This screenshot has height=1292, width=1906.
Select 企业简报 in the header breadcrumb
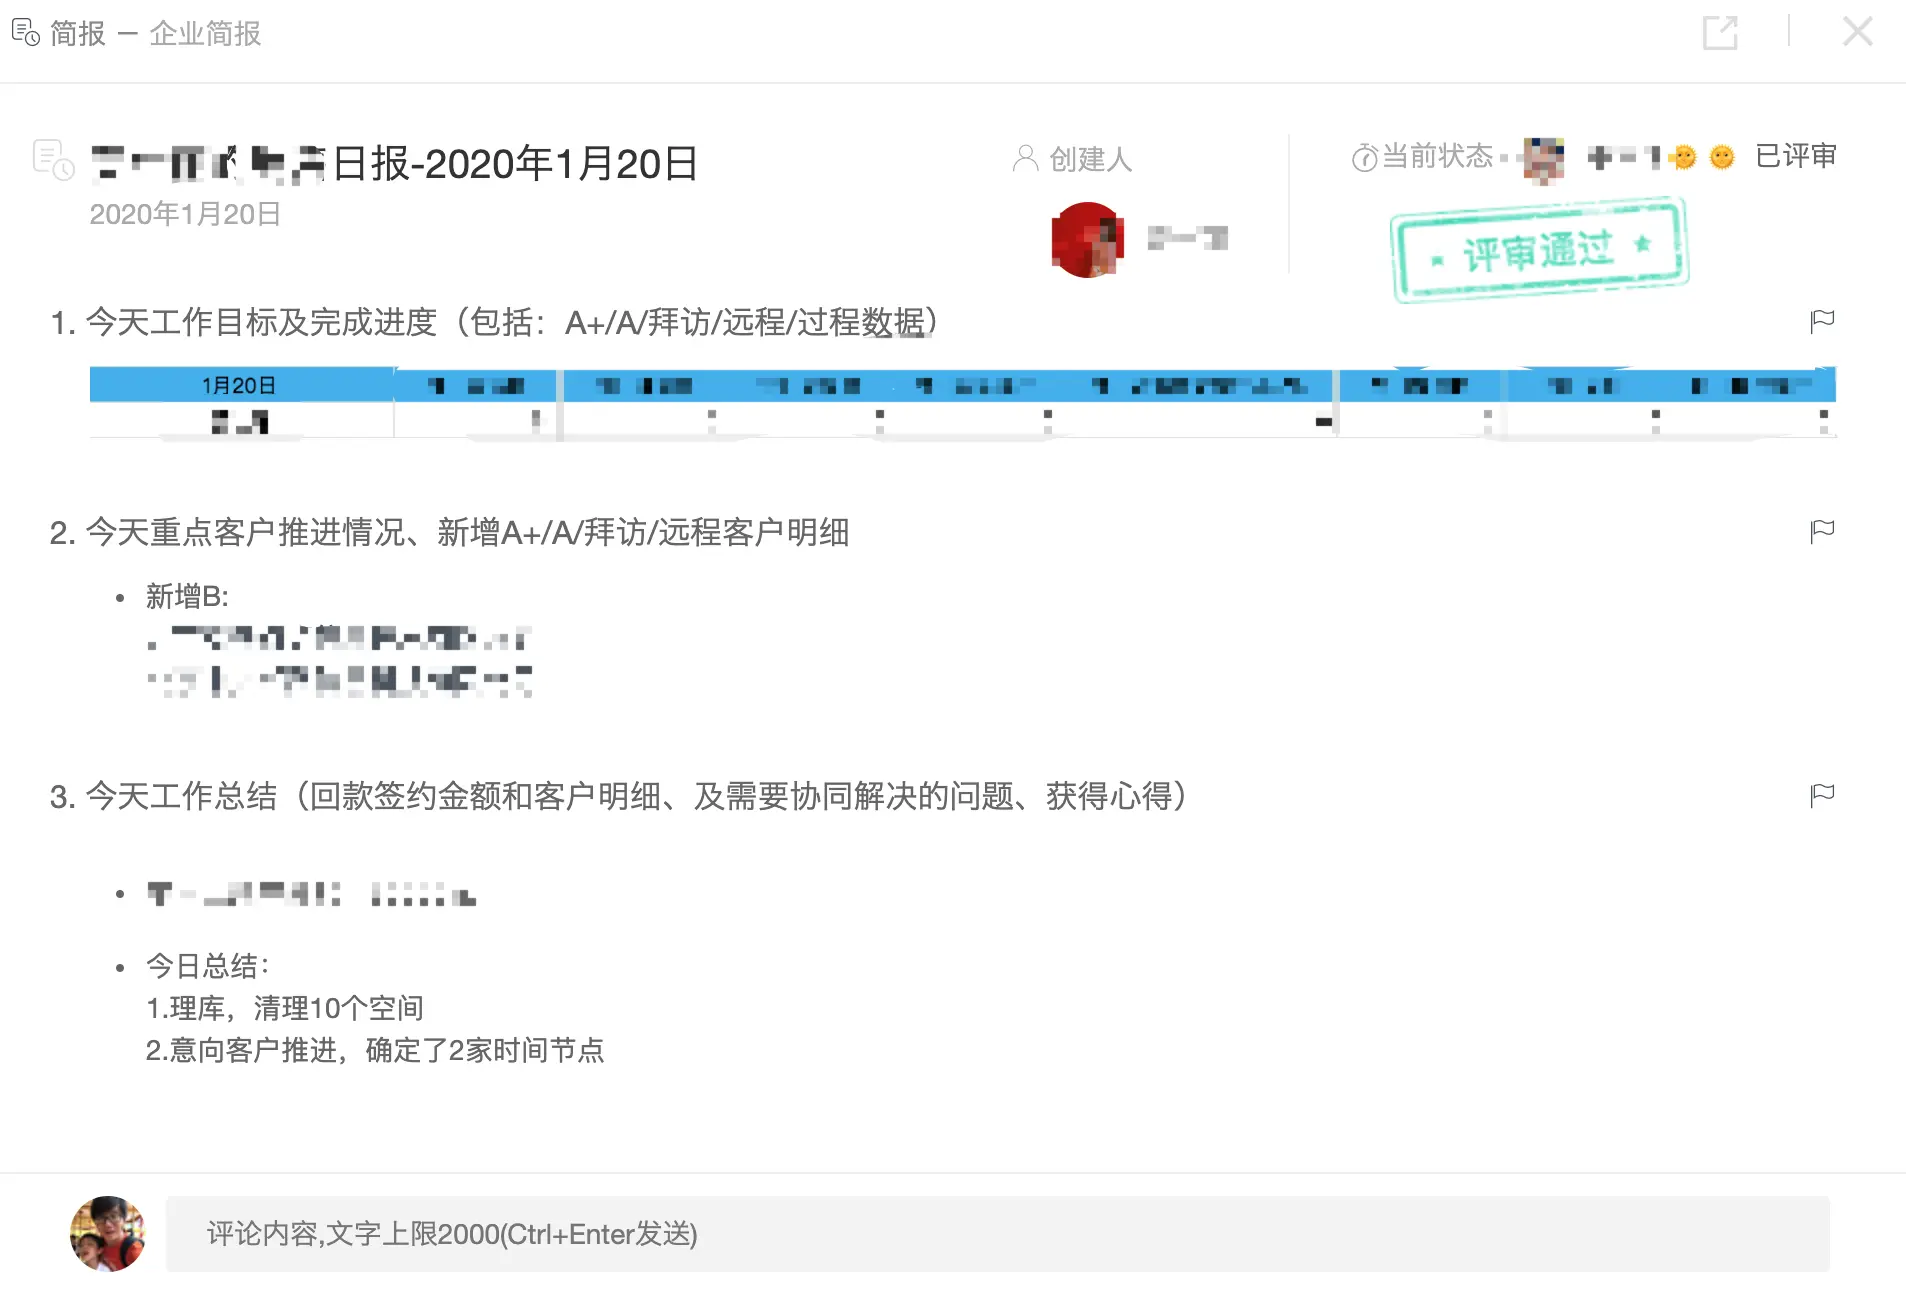click(205, 33)
